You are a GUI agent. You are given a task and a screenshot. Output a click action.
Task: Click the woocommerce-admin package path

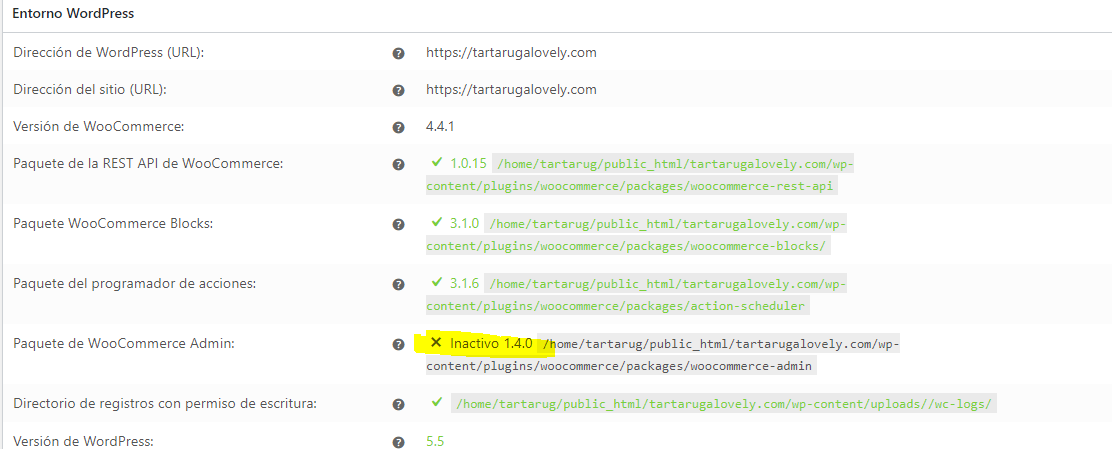tap(663, 355)
